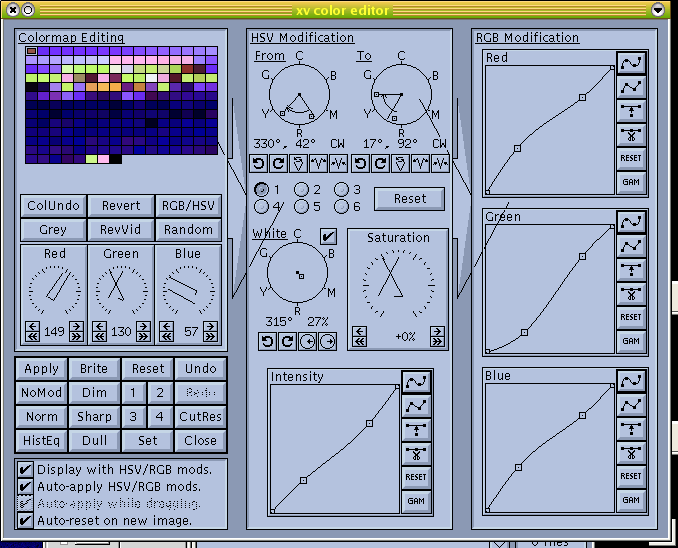Increase Blue dial value by one
The image size is (678, 548).
(x=211, y=326)
